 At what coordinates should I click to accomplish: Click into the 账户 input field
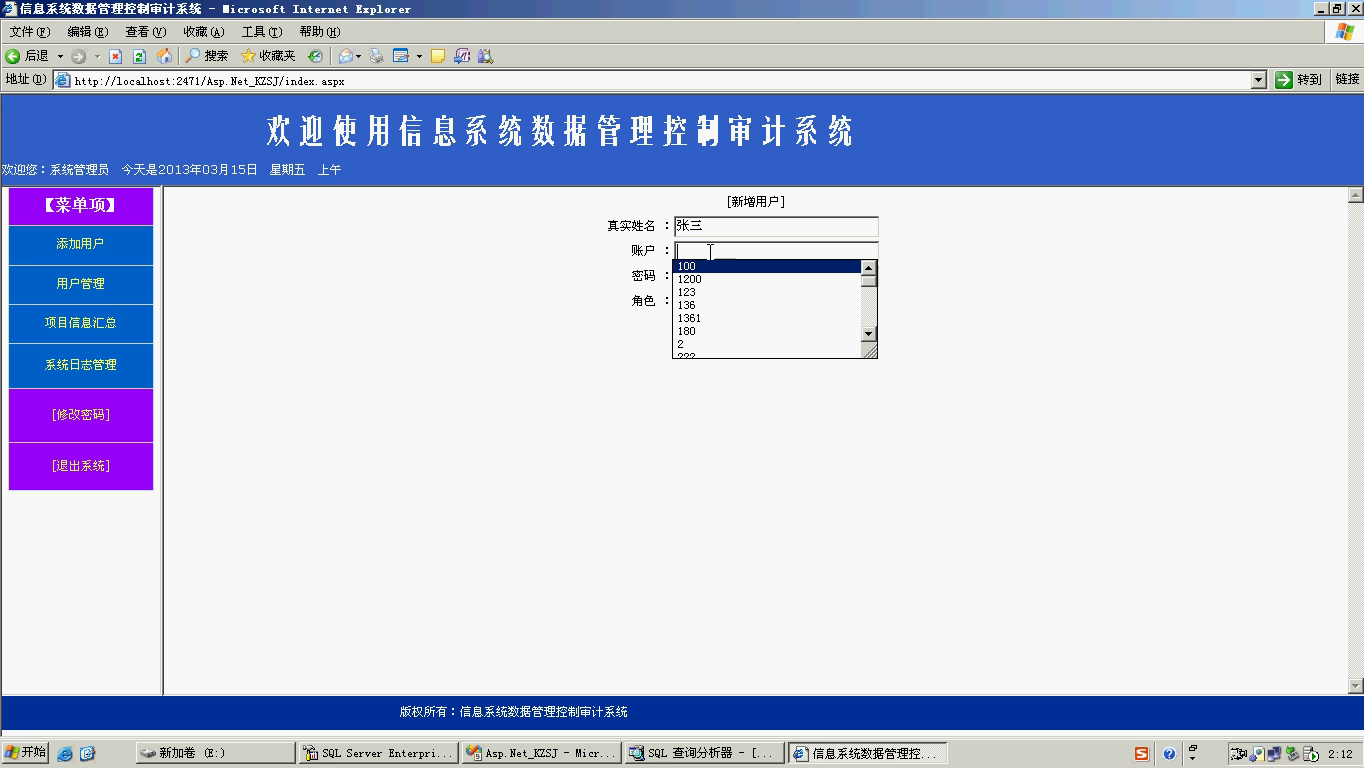pyautogui.click(x=776, y=251)
